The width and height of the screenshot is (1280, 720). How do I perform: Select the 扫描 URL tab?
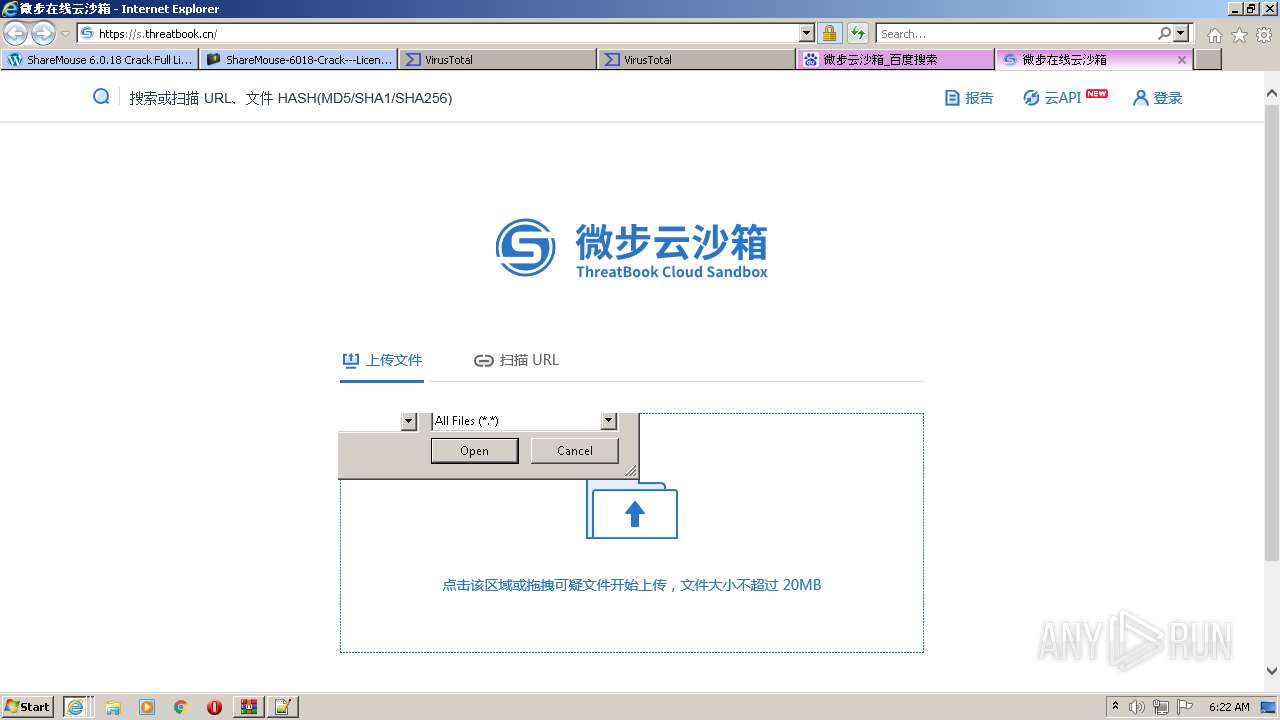[516, 360]
